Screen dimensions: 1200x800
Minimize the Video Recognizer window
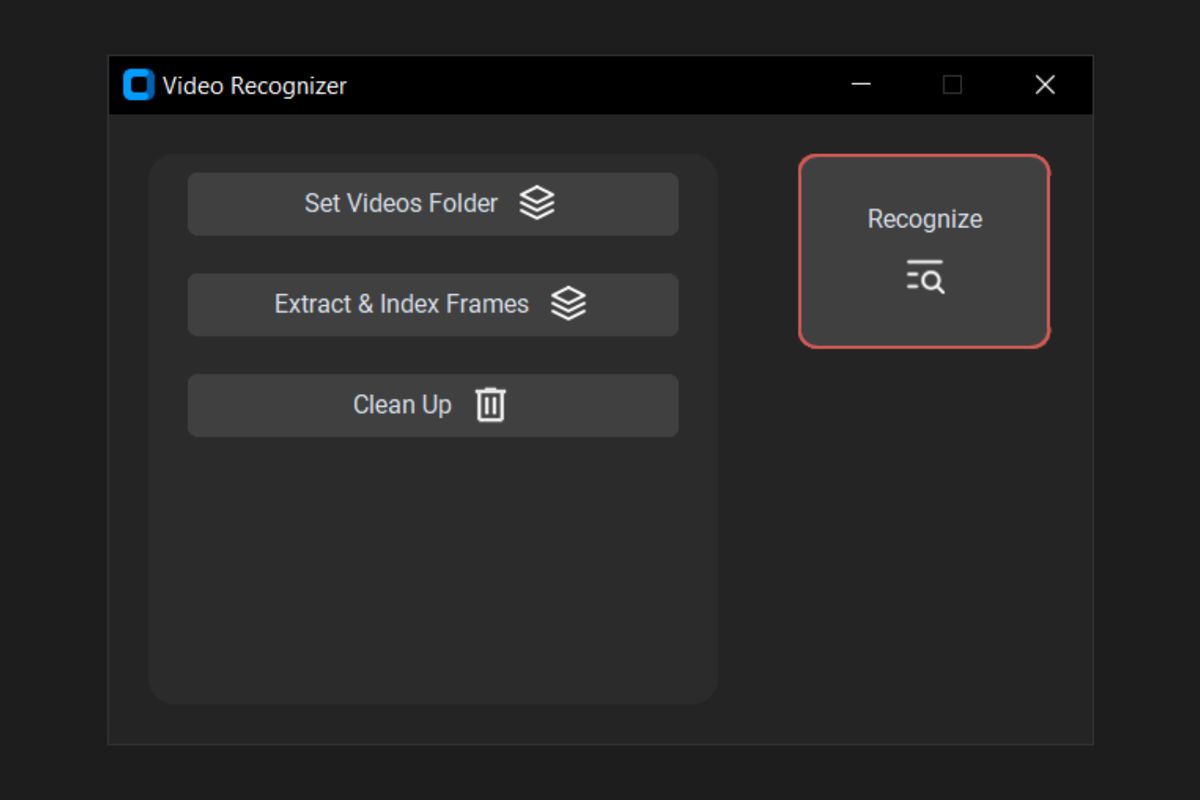[861, 85]
